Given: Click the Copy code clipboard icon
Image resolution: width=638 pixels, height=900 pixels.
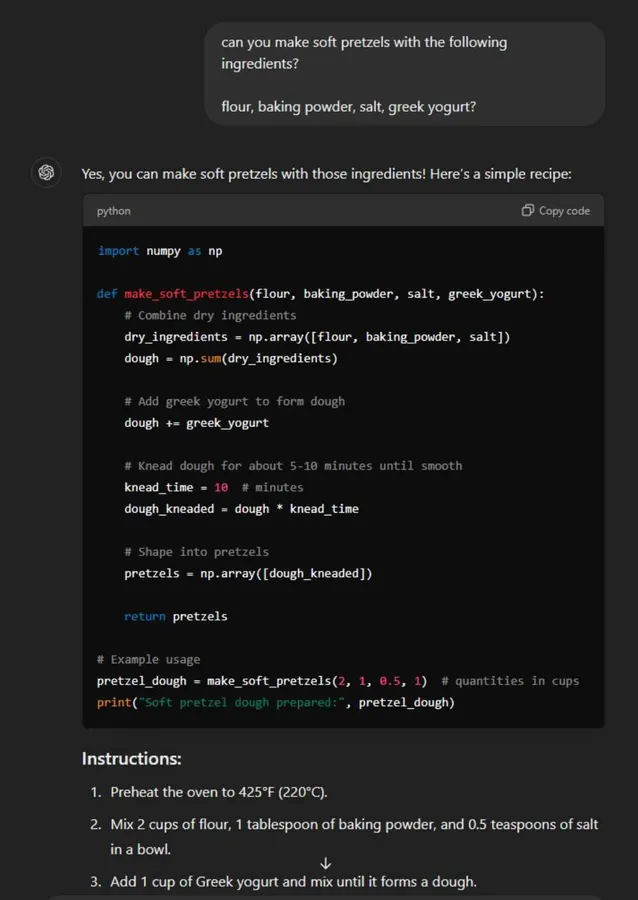Looking at the screenshot, I should [527, 211].
